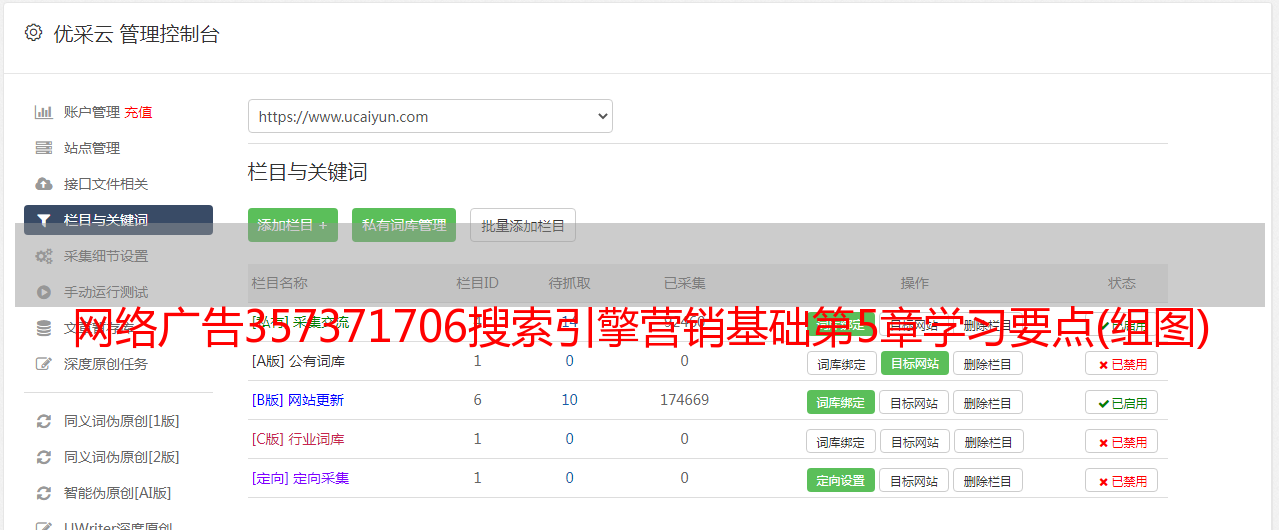Open 私有词库管理

[404, 225]
